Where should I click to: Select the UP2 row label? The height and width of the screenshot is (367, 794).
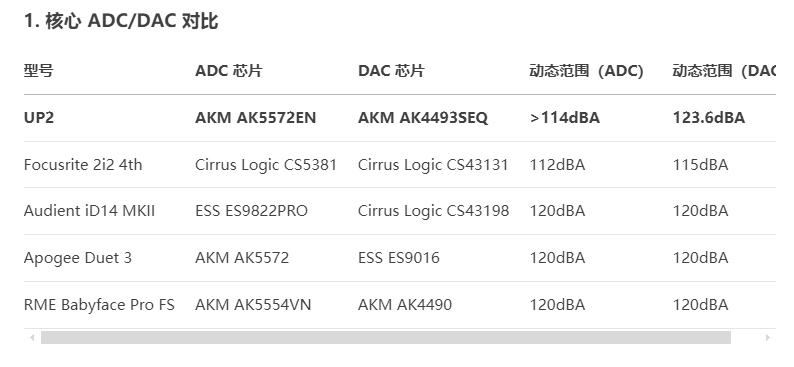39,118
